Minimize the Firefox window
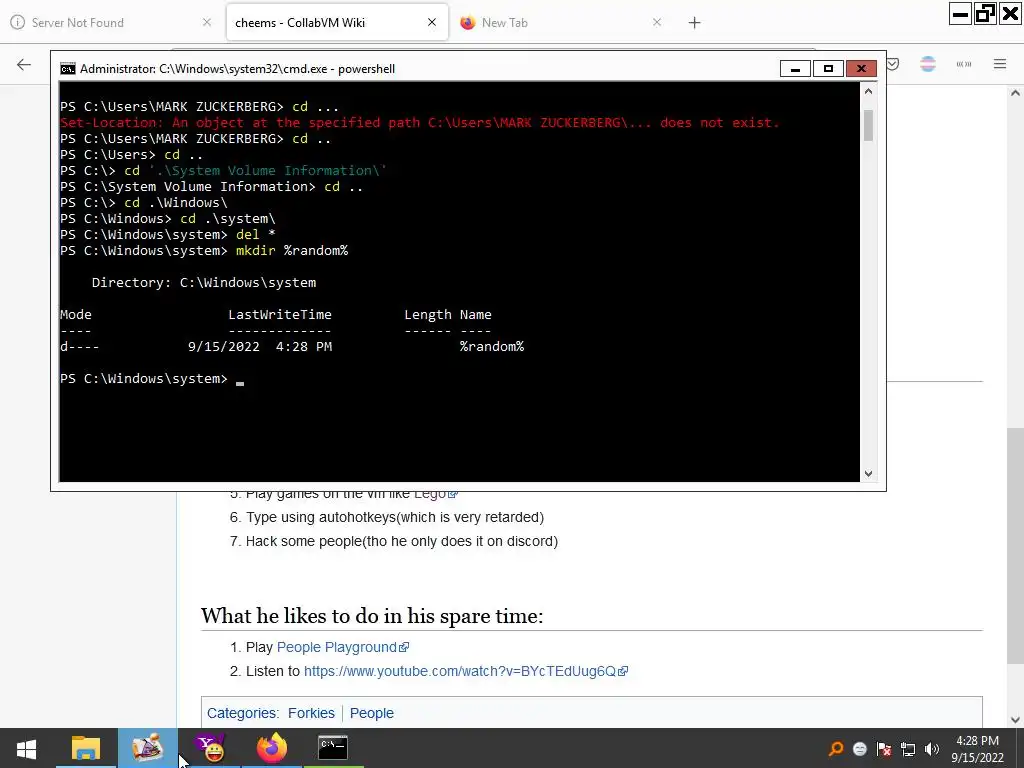 pos(960,14)
